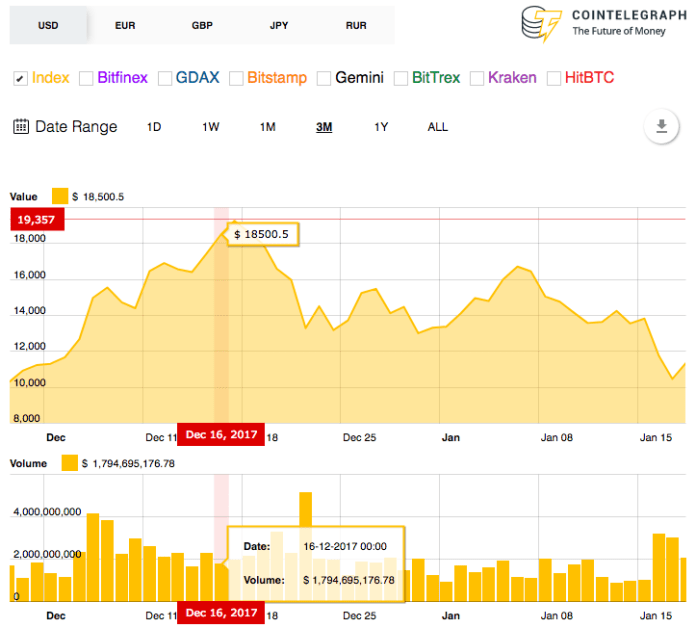Switch to the EUR currency tab
Viewport: 696px width, 628px height.
coord(125,25)
